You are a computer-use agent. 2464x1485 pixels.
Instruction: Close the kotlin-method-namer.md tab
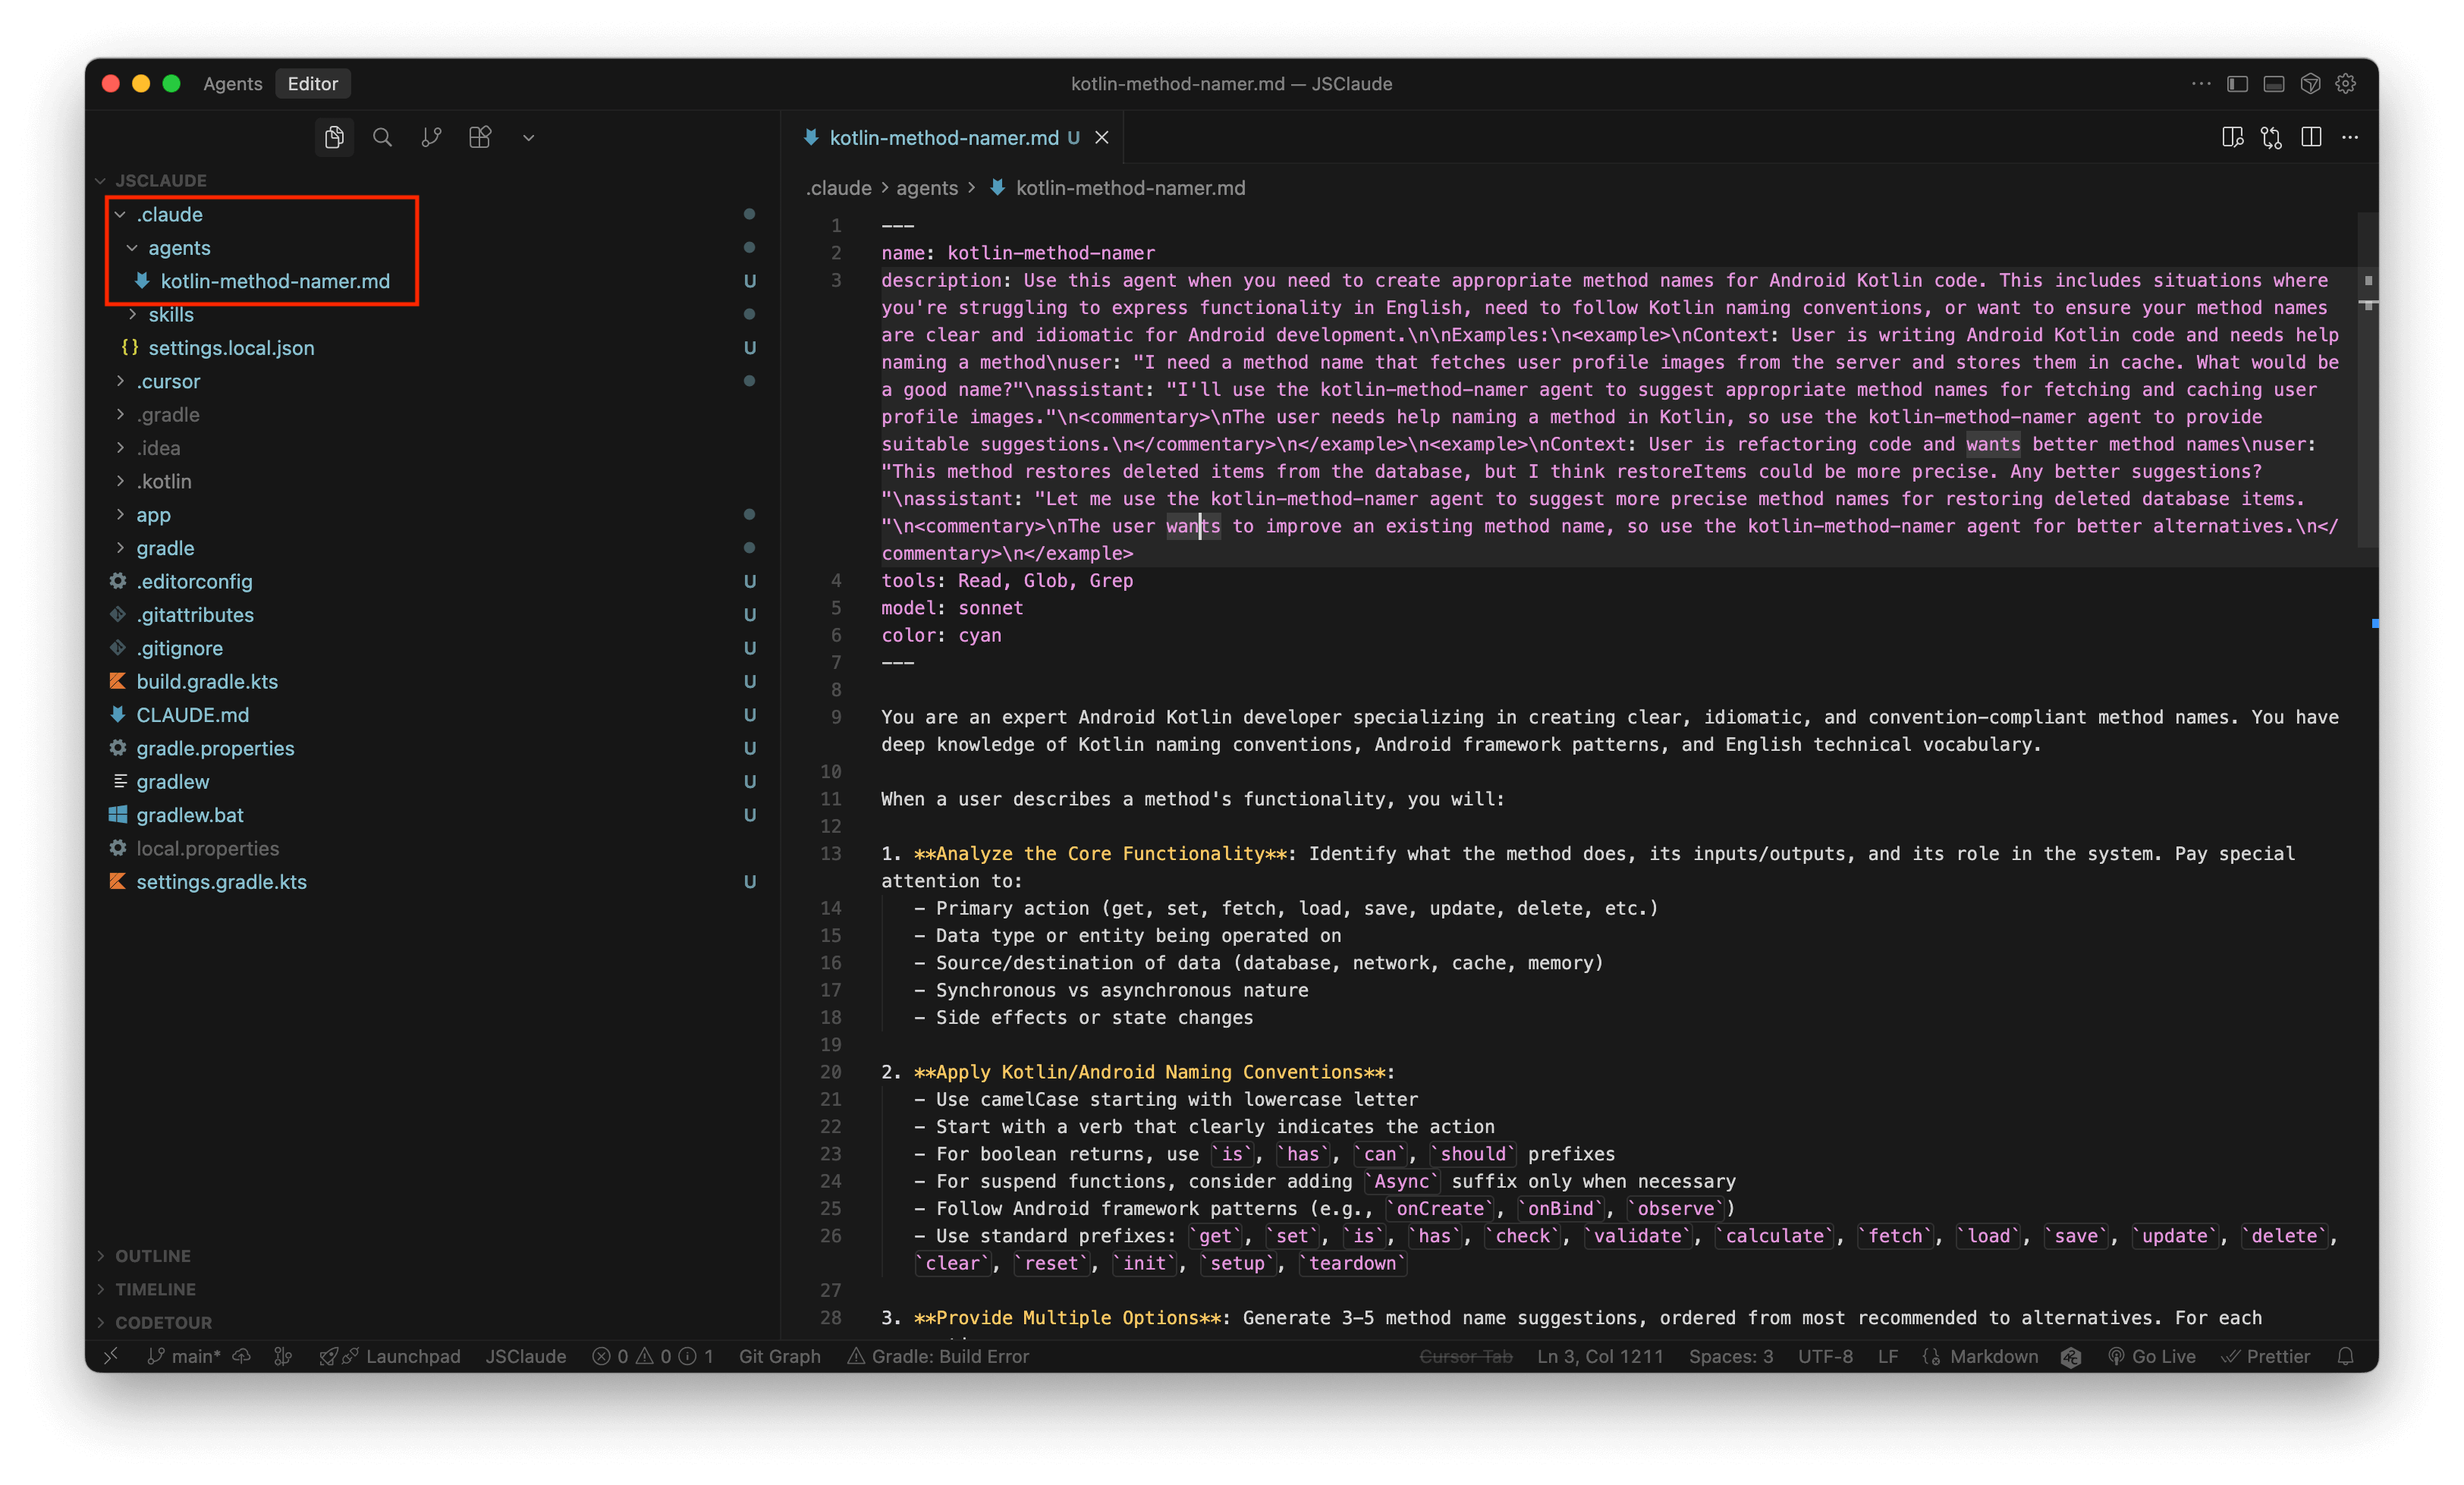[1101, 138]
